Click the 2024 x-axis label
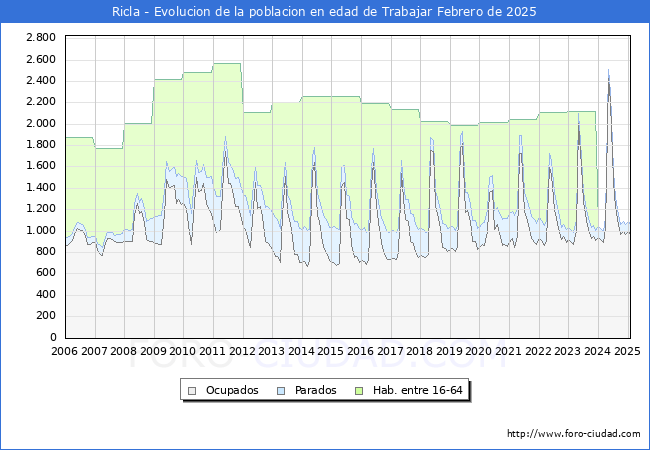This screenshot has width=650, height=450. click(597, 351)
